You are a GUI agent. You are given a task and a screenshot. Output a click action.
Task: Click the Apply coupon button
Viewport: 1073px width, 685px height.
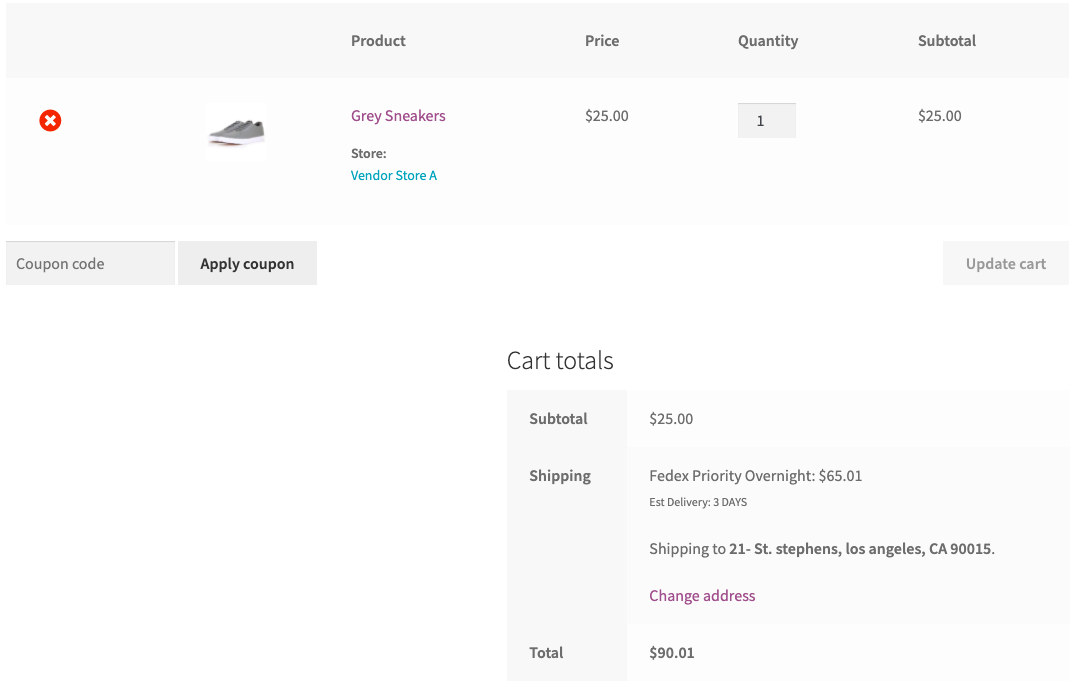pyautogui.click(x=247, y=263)
